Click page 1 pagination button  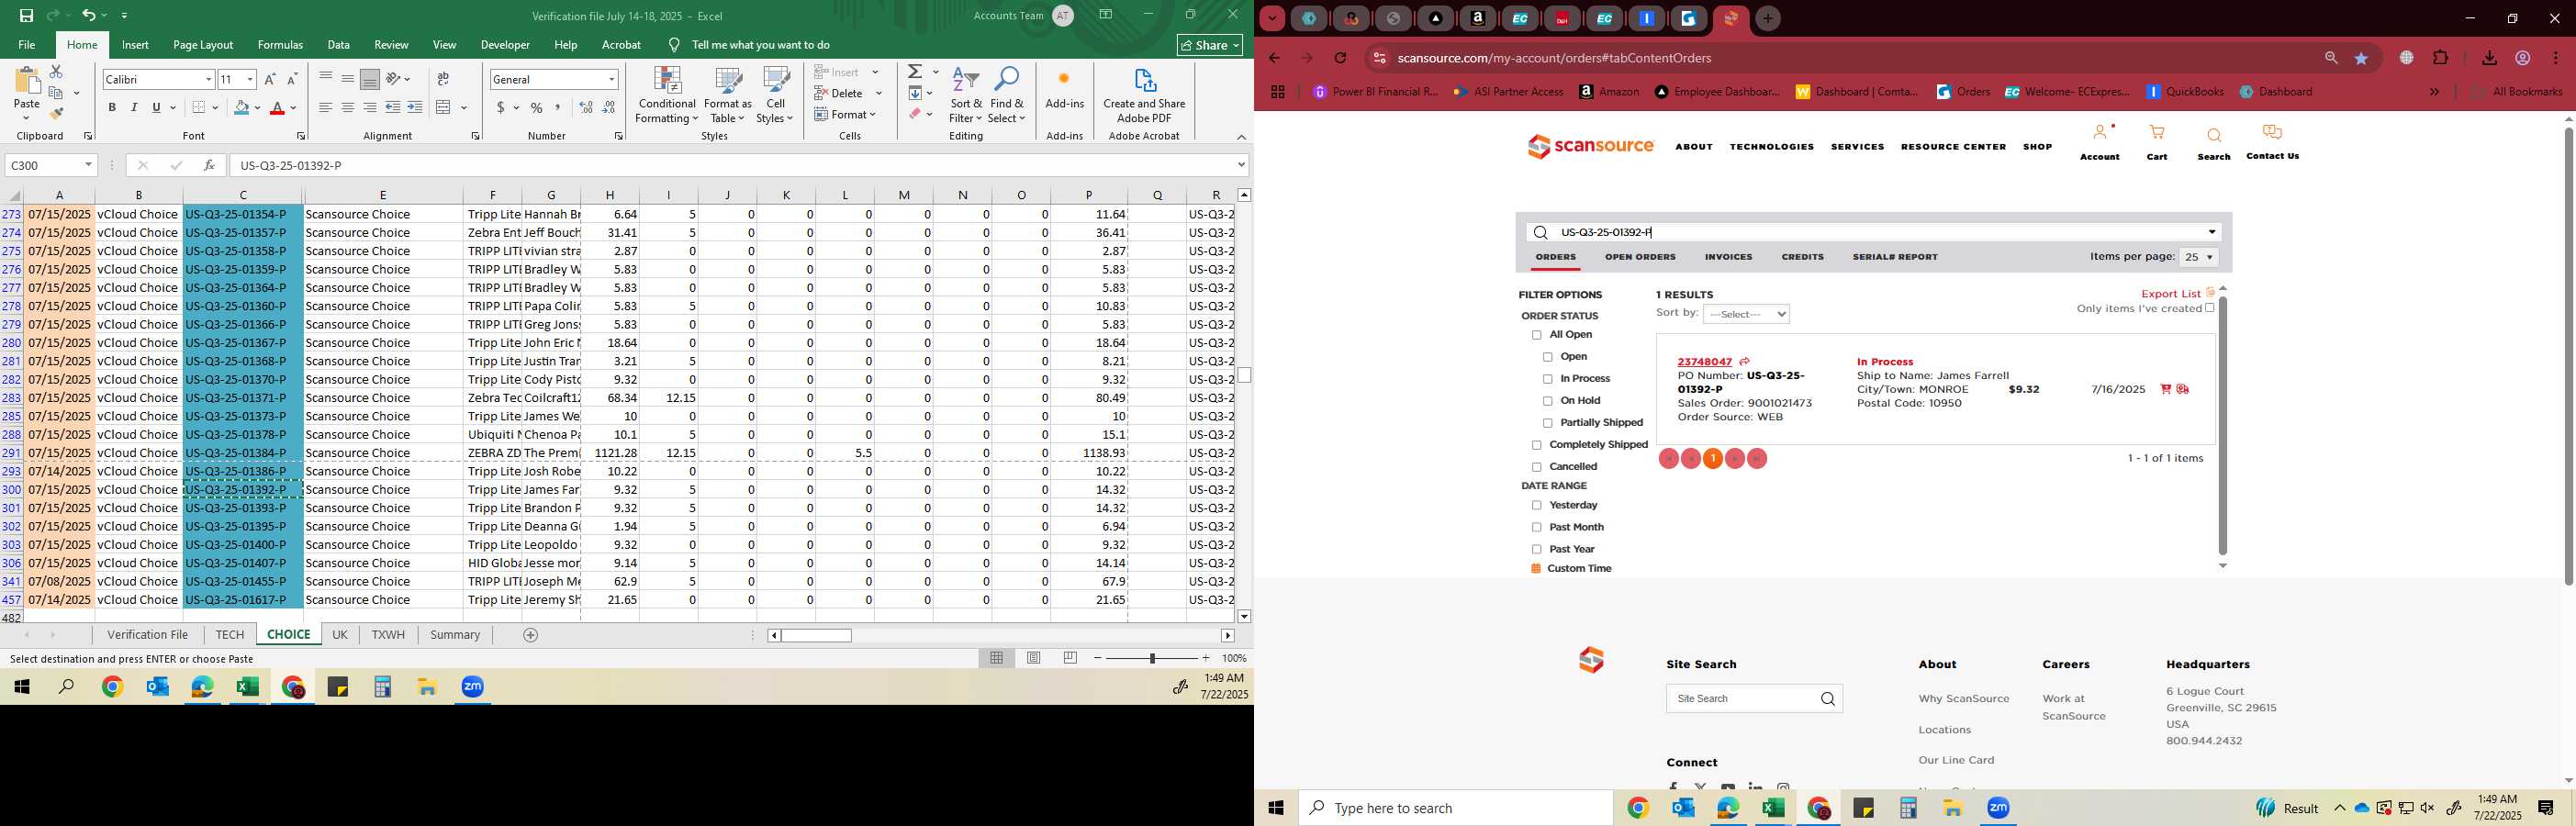click(x=1713, y=459)
